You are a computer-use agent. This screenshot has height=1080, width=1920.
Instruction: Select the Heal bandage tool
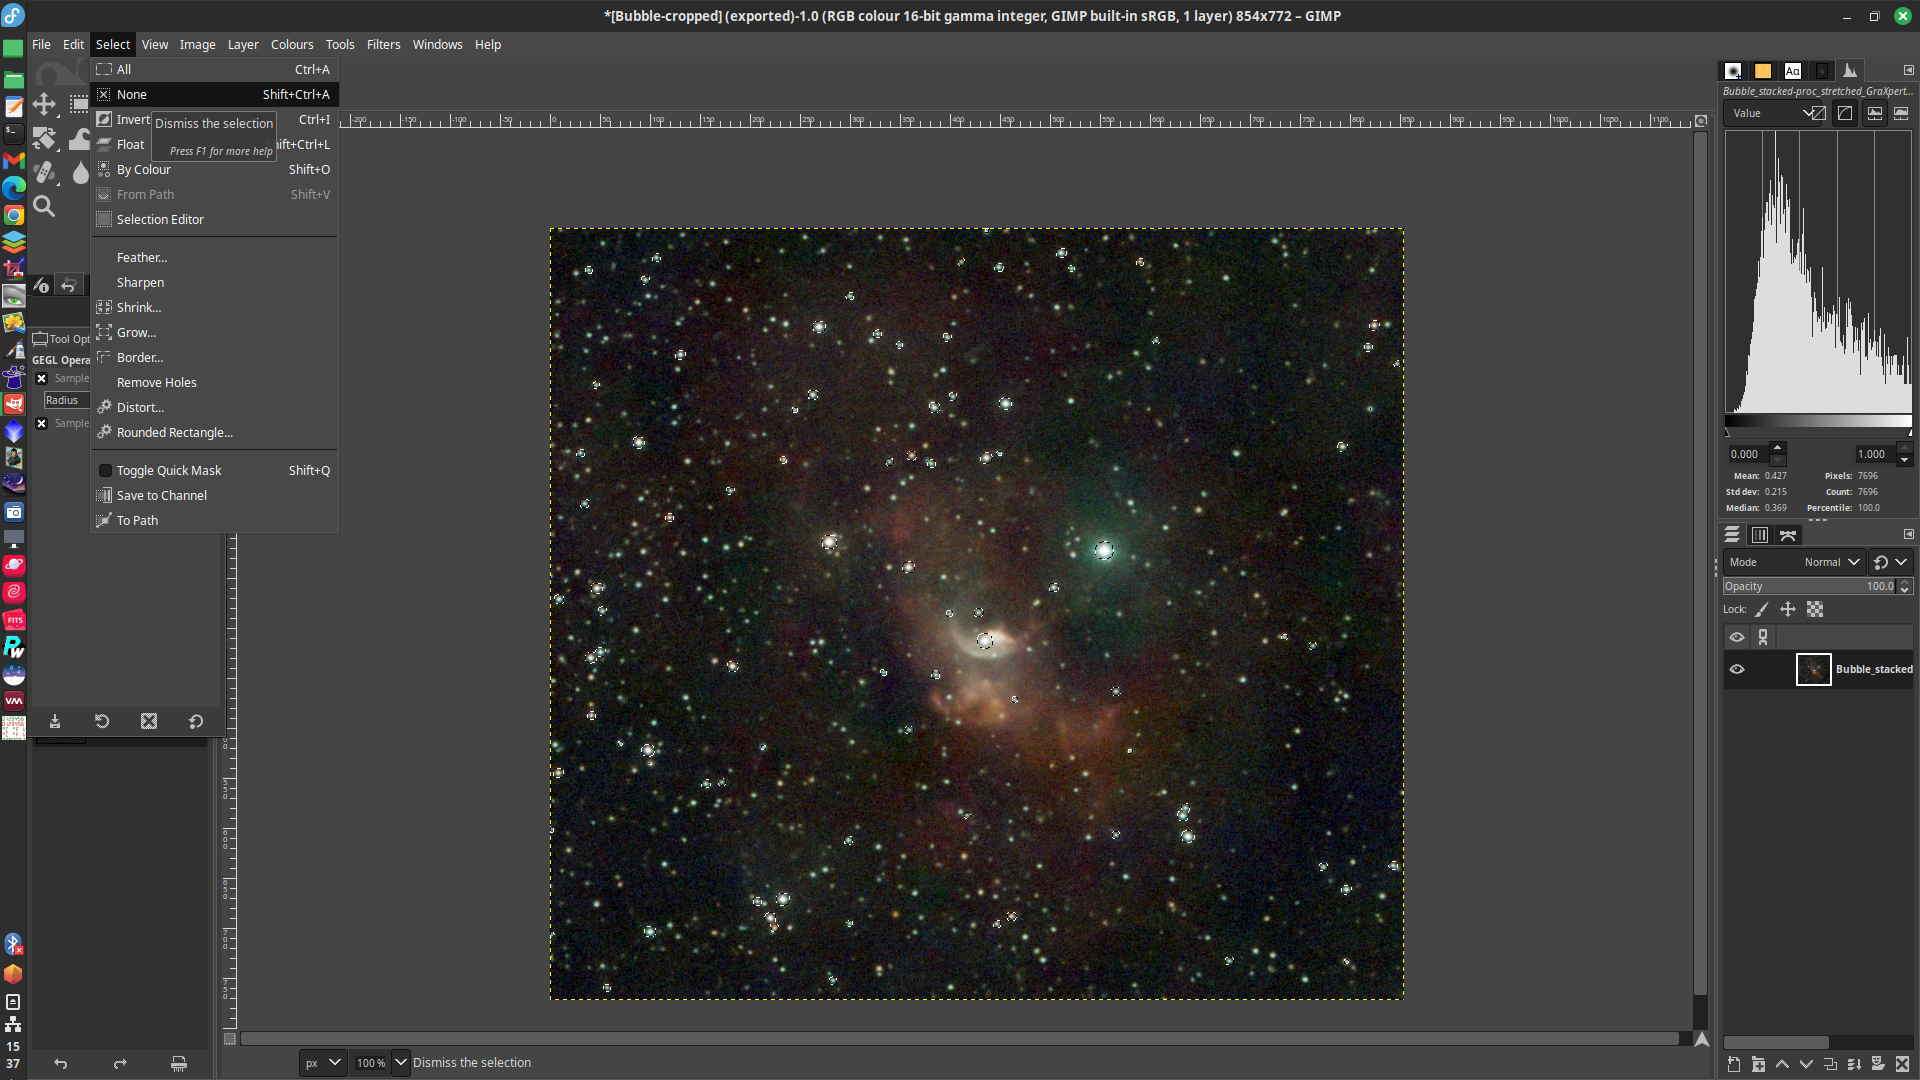(44, 173)
